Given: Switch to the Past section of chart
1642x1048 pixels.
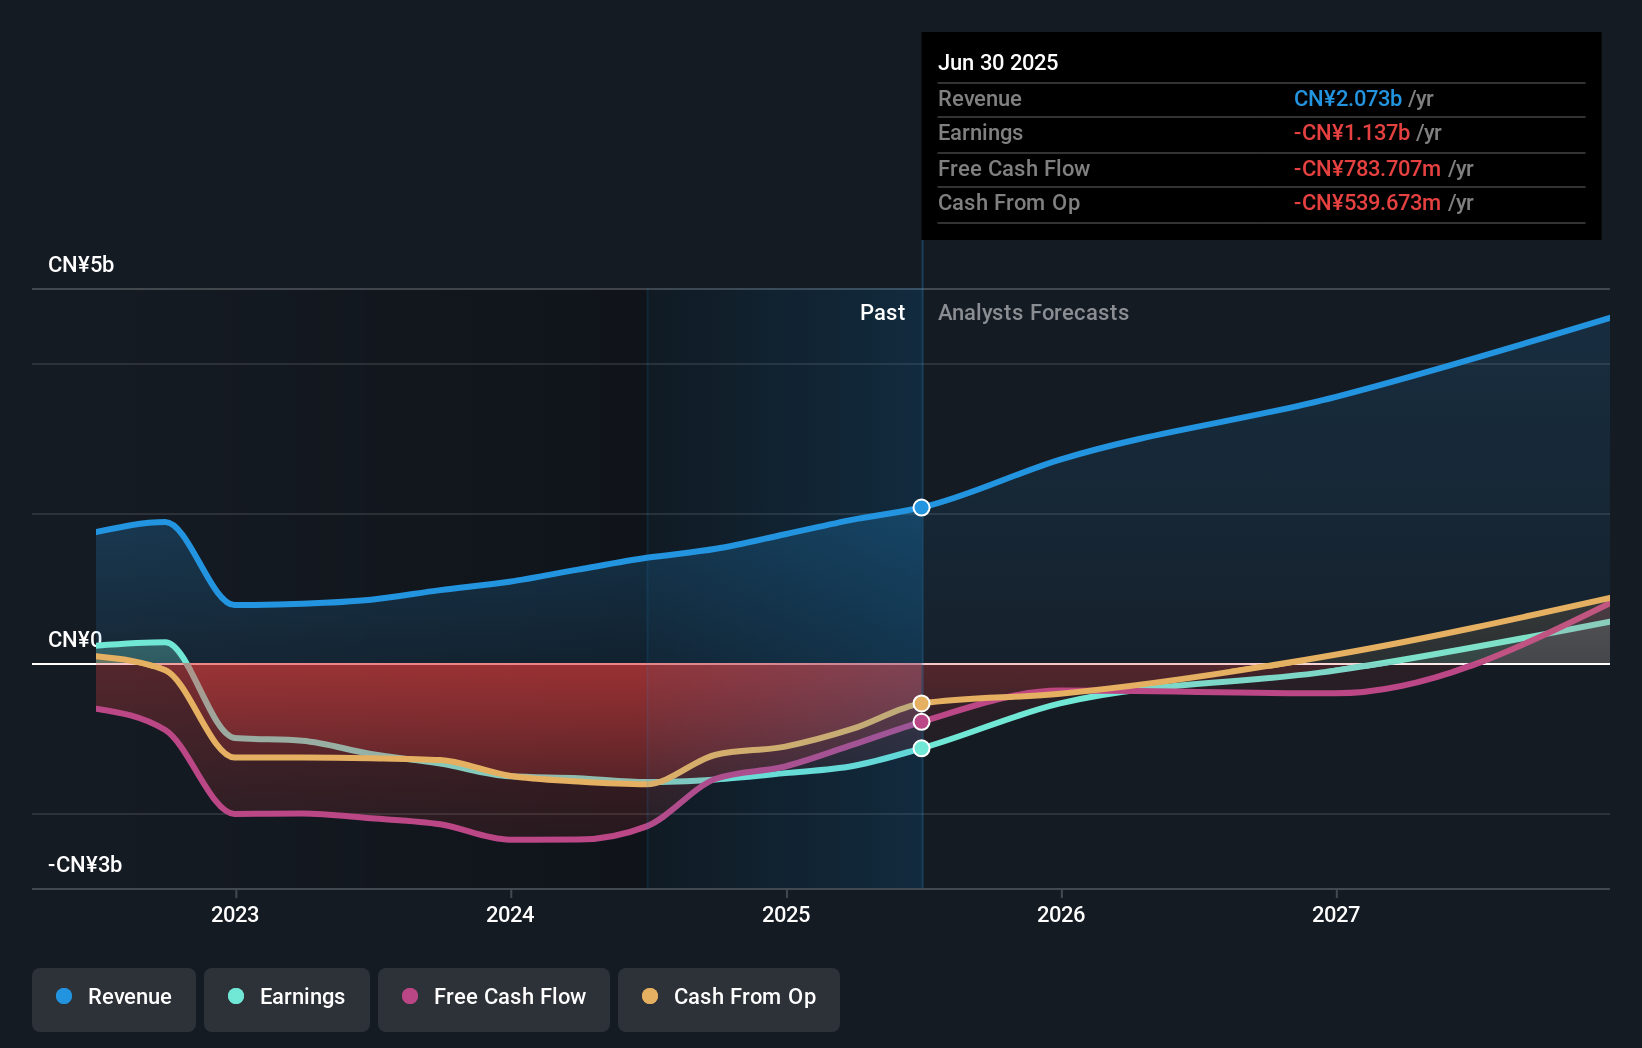Looking at the screenshot, I should 882,312.
